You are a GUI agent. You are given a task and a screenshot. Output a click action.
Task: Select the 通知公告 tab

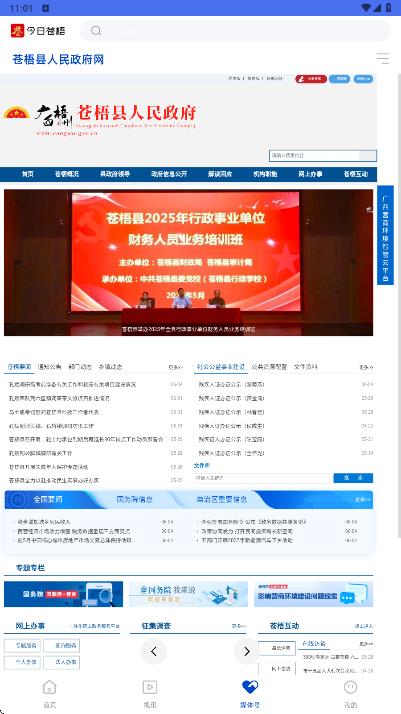point(50,367)
